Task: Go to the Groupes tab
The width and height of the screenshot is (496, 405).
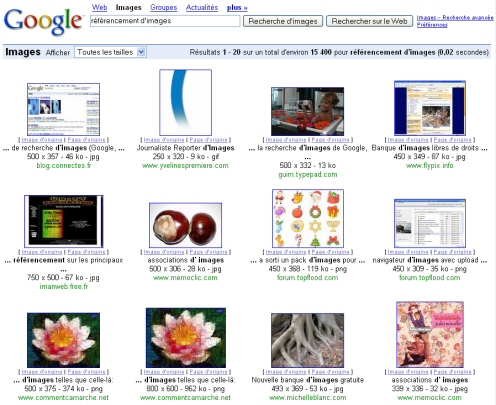Action: (163, 7)
